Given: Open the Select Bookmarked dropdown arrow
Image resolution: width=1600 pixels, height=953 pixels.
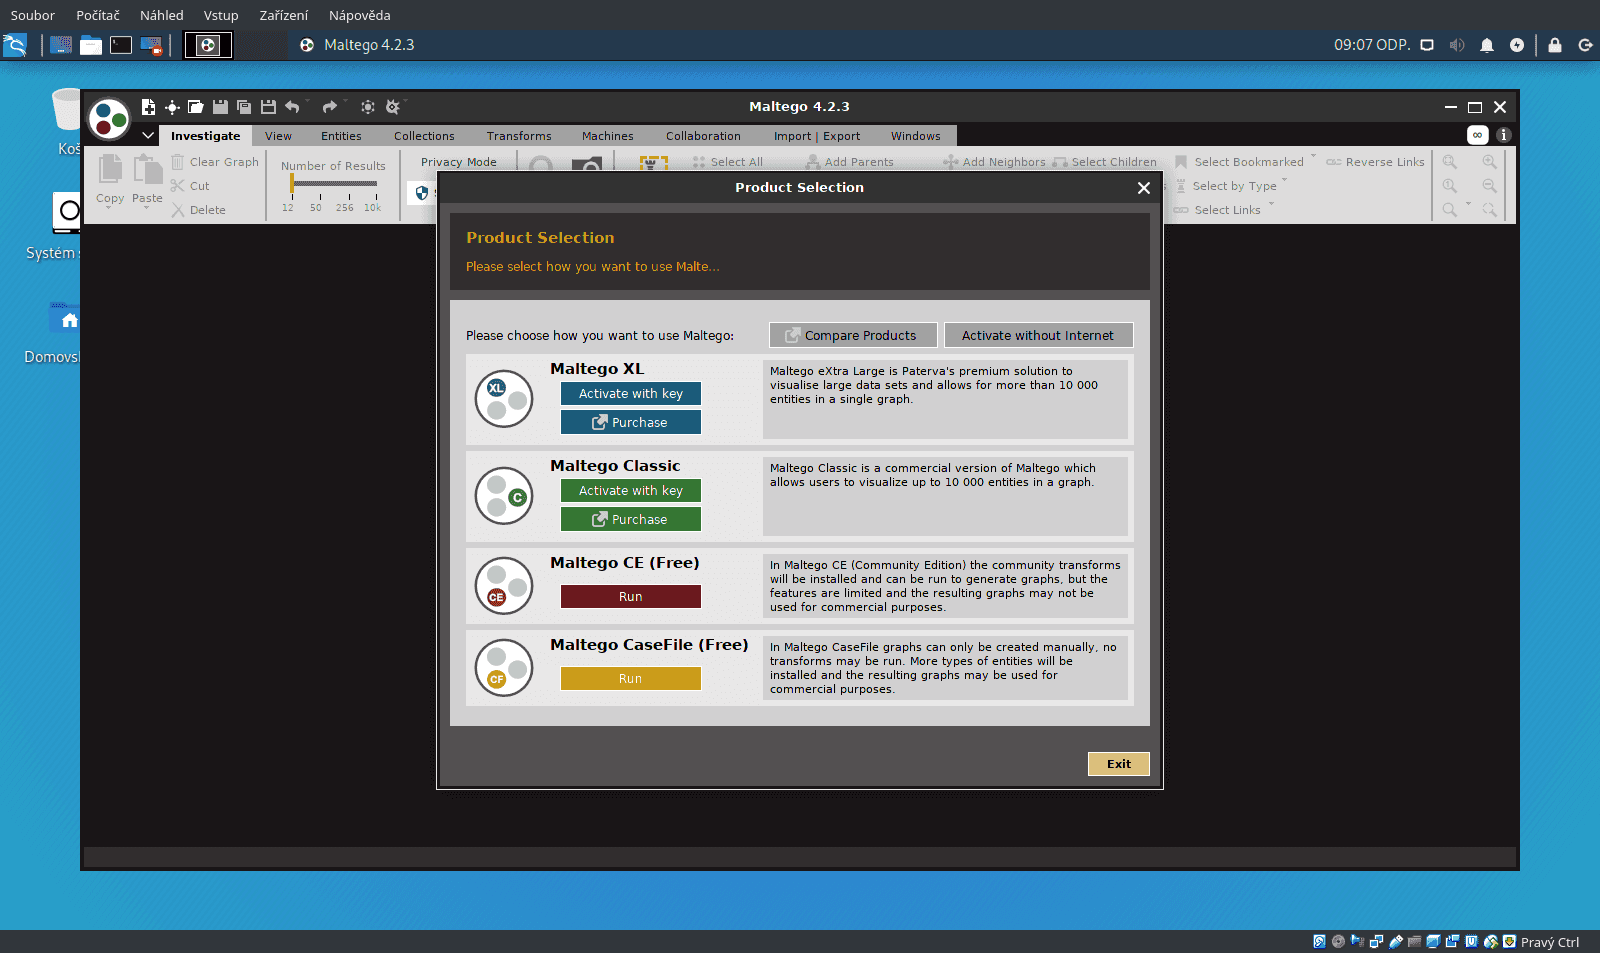Looking at the screenshot, I should coord(1313,157).
